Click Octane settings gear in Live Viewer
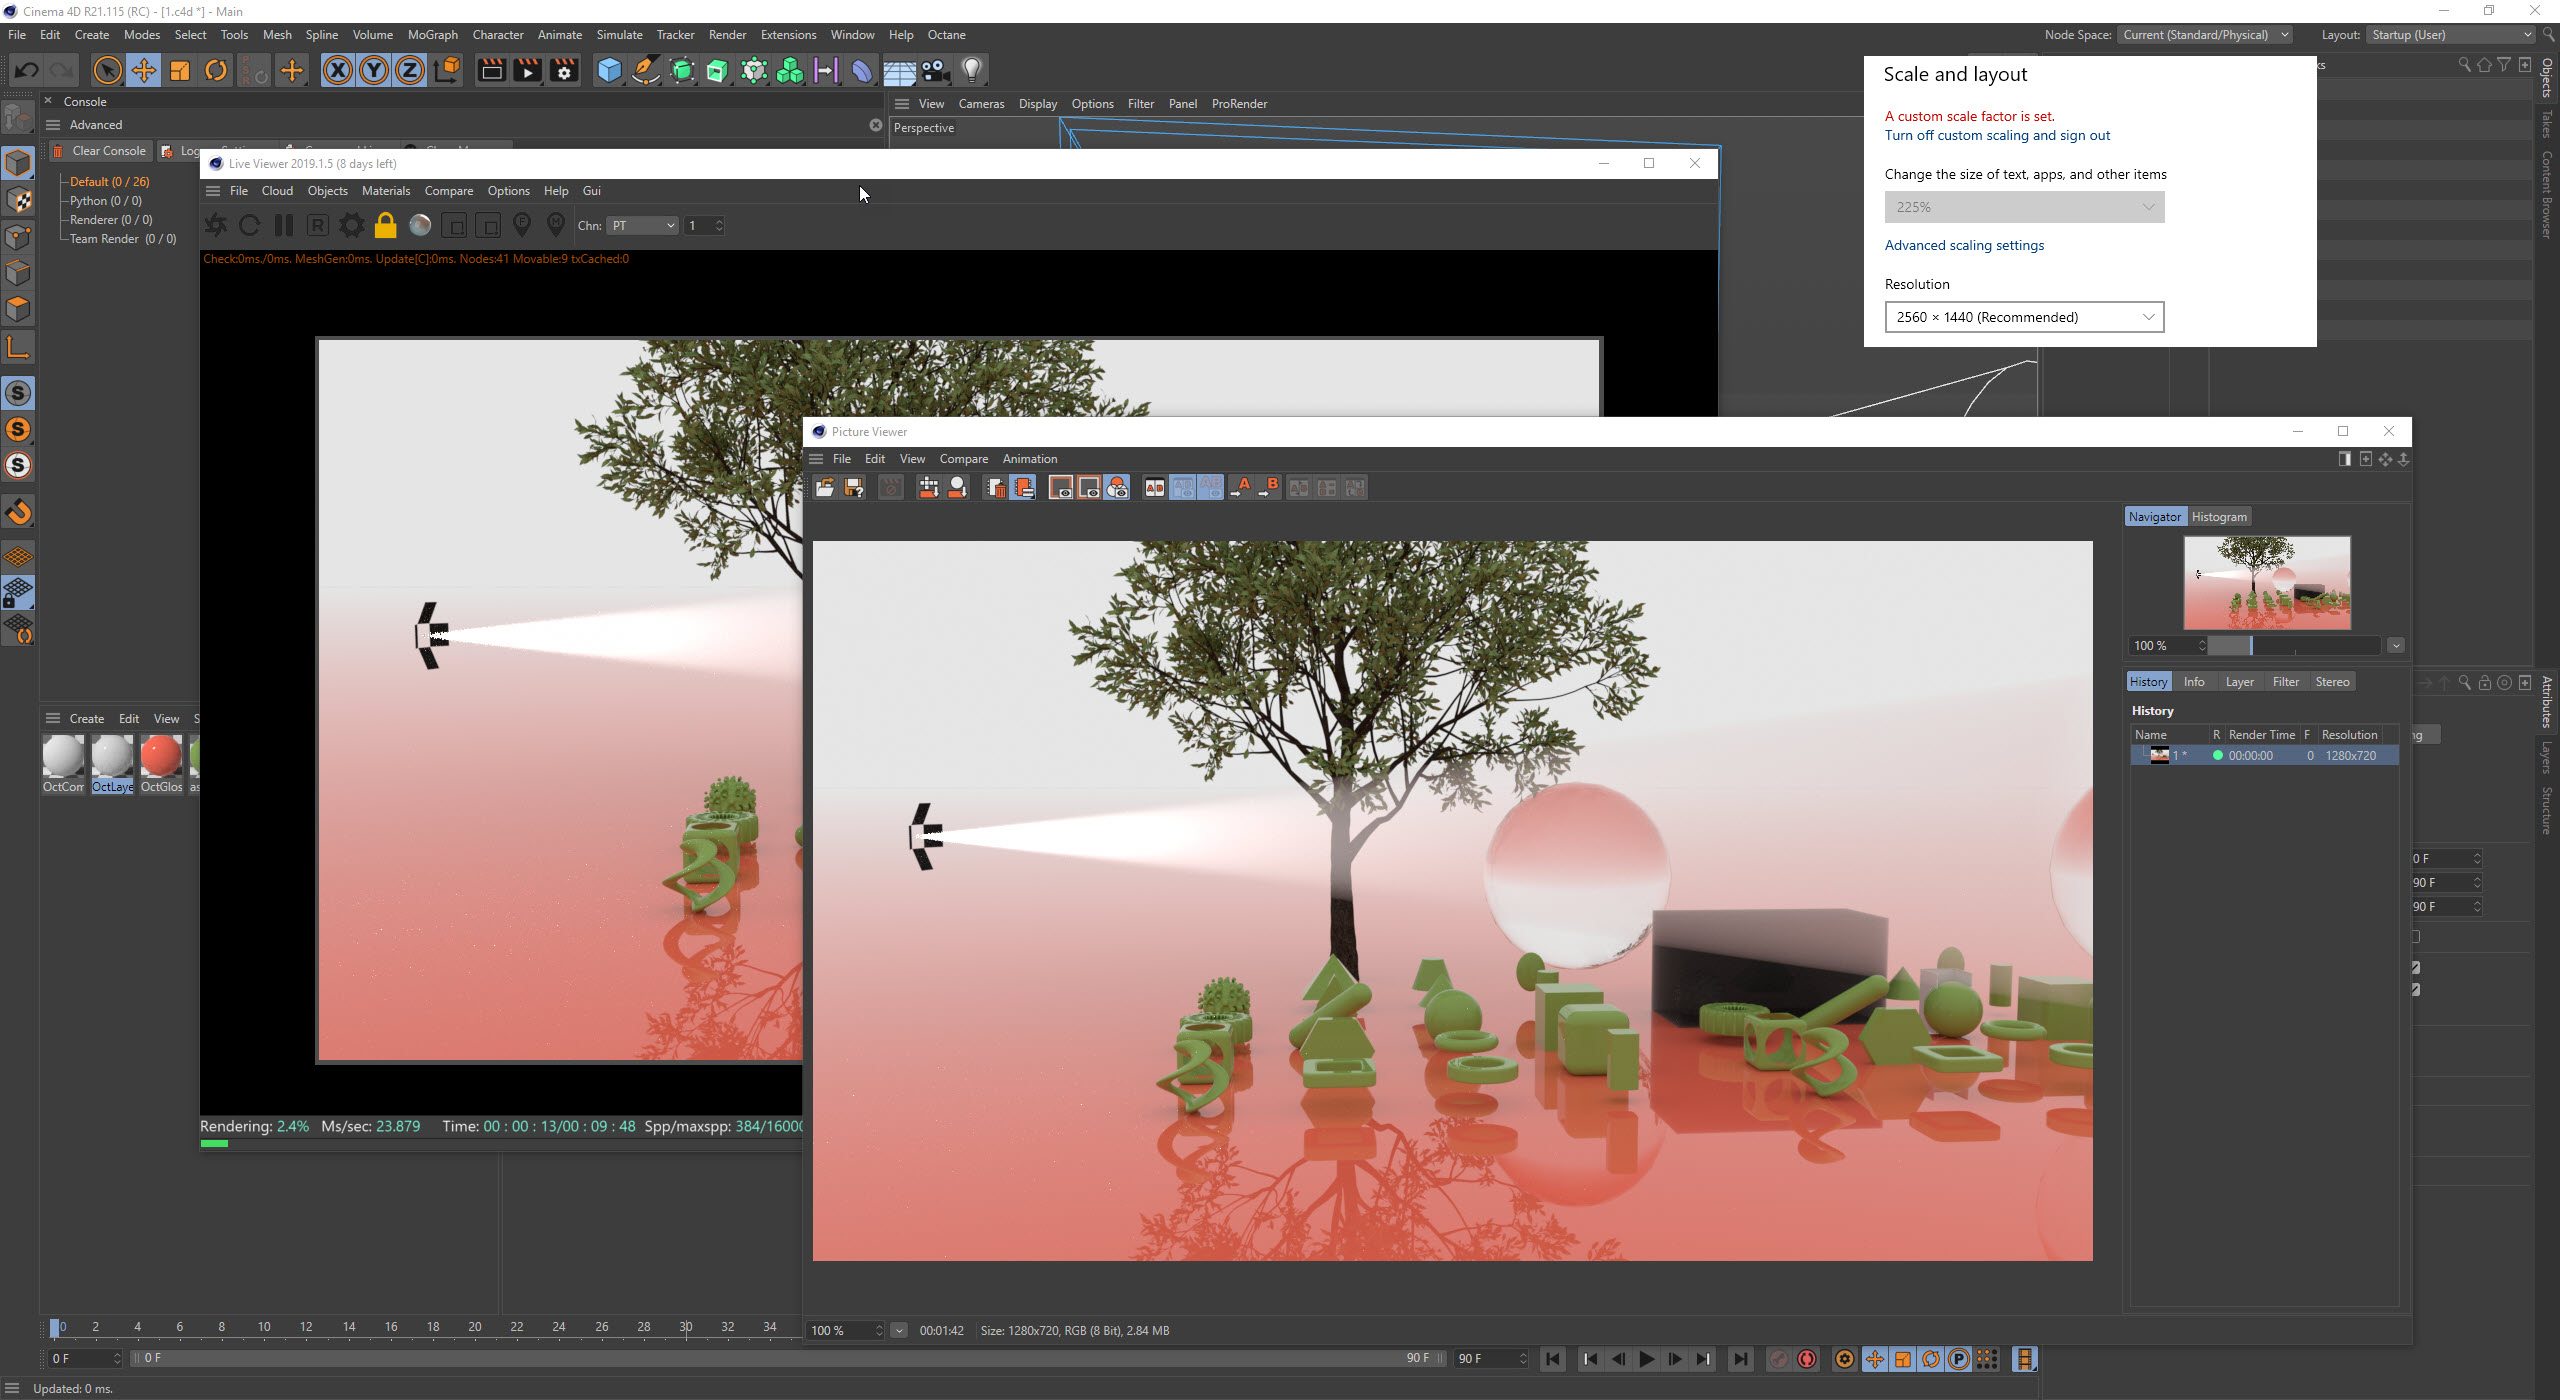Viewport: 2560px width, 1400px height. coord(351,225)
